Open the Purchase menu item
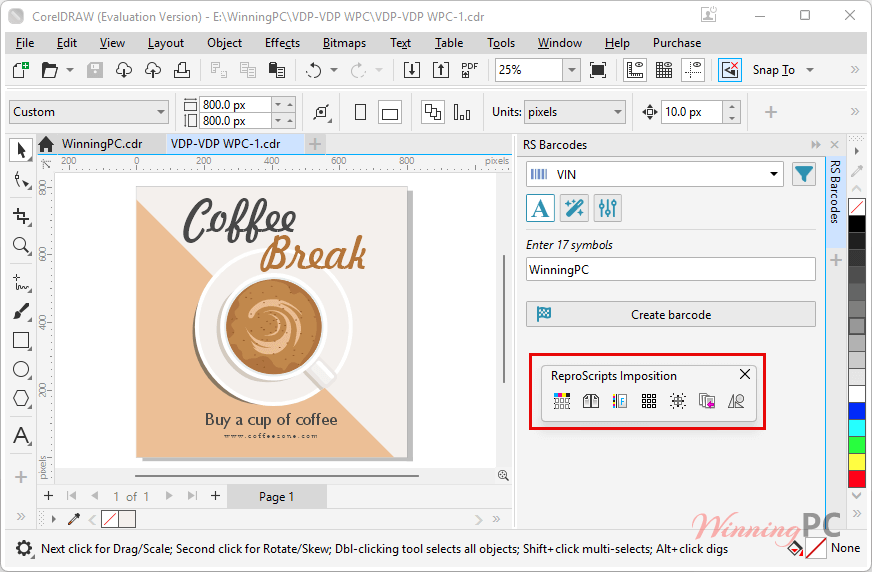872x572 pixels. [x=677, y=43]
